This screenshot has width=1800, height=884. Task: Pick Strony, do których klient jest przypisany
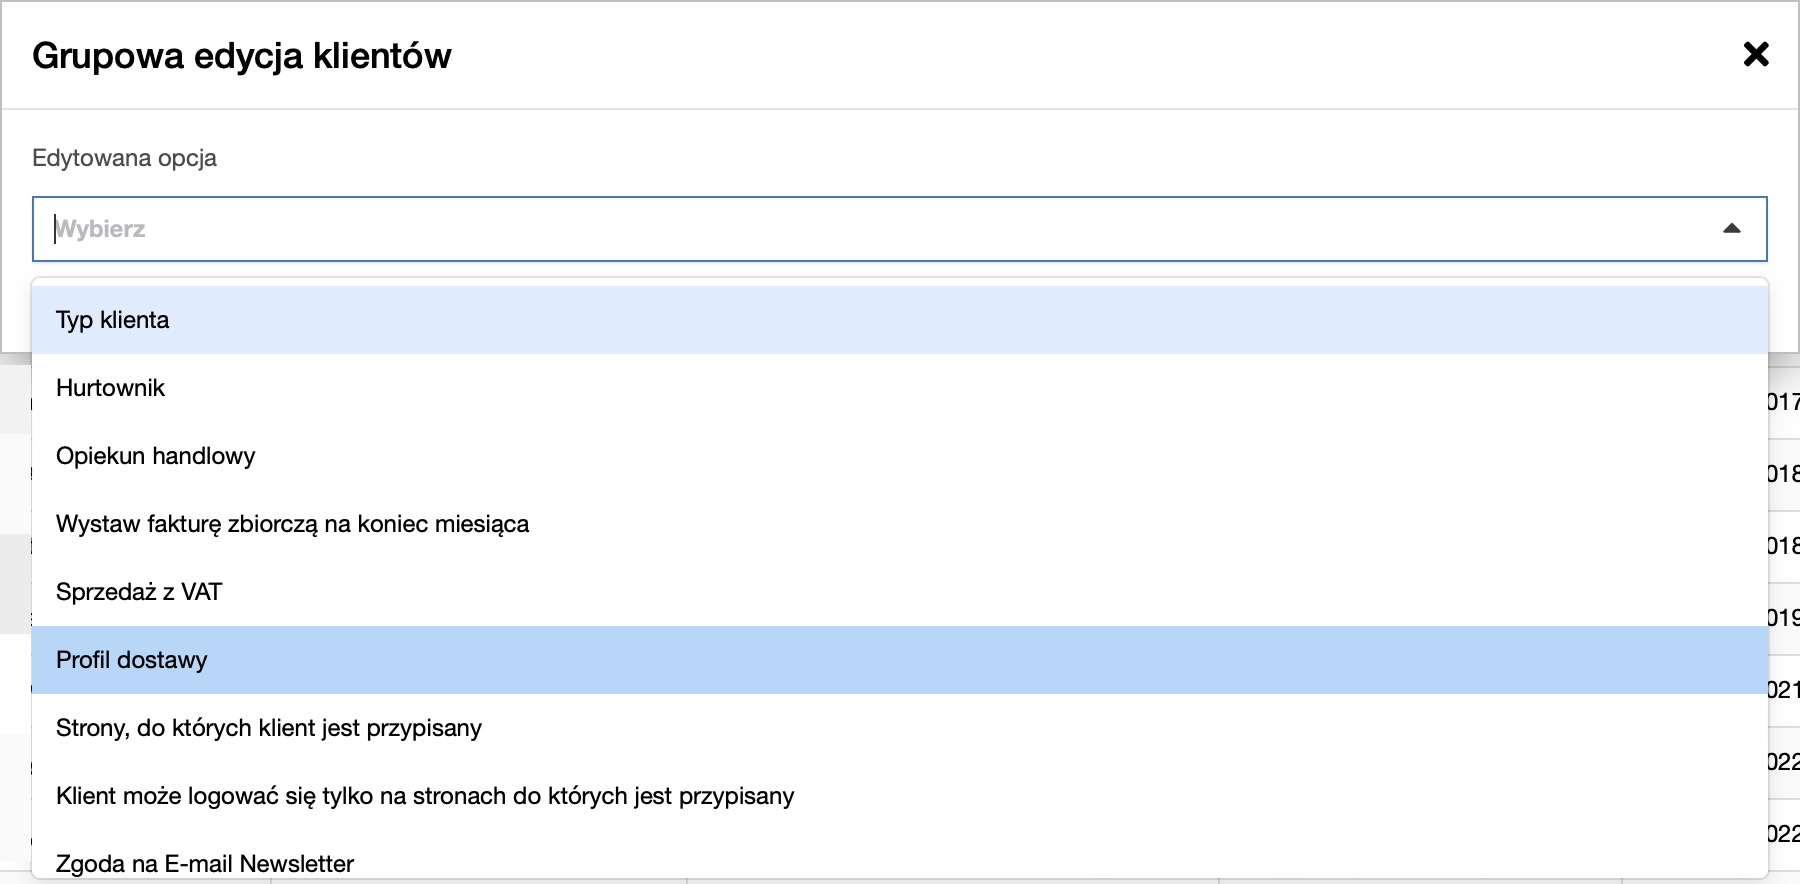pyautogui.click(x=269, y=728)
